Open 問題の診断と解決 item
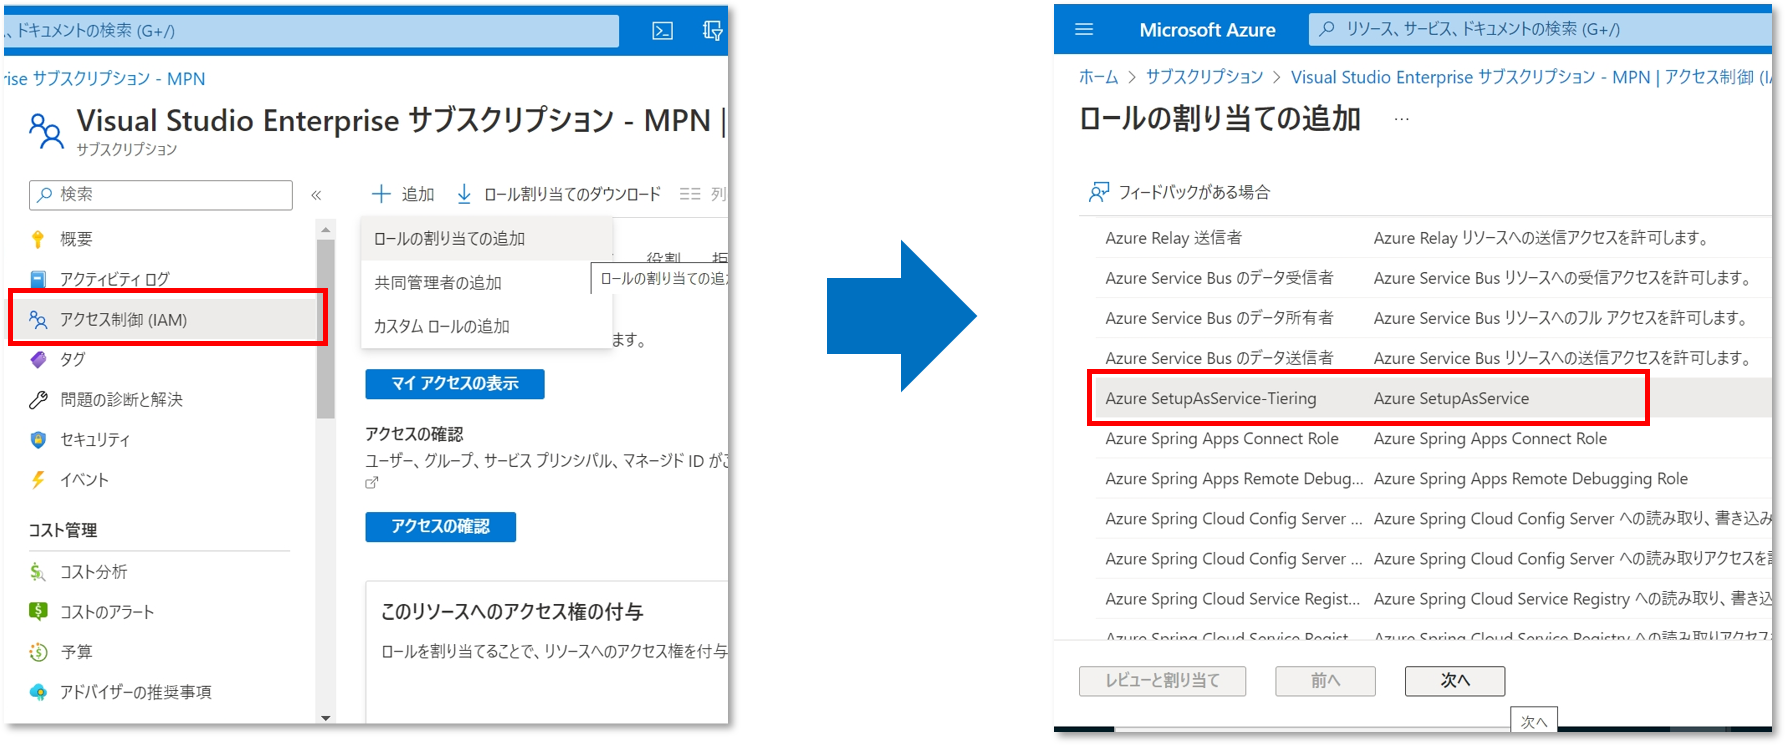Screen dimensions: 1785x745 [x=121, y=400]
